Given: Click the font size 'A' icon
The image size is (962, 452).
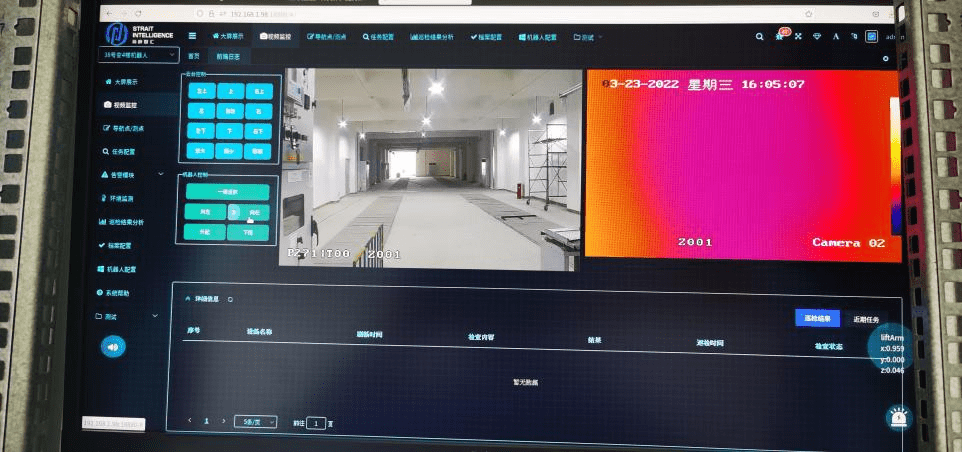Looking at the screenshot, I should (836, 37).
